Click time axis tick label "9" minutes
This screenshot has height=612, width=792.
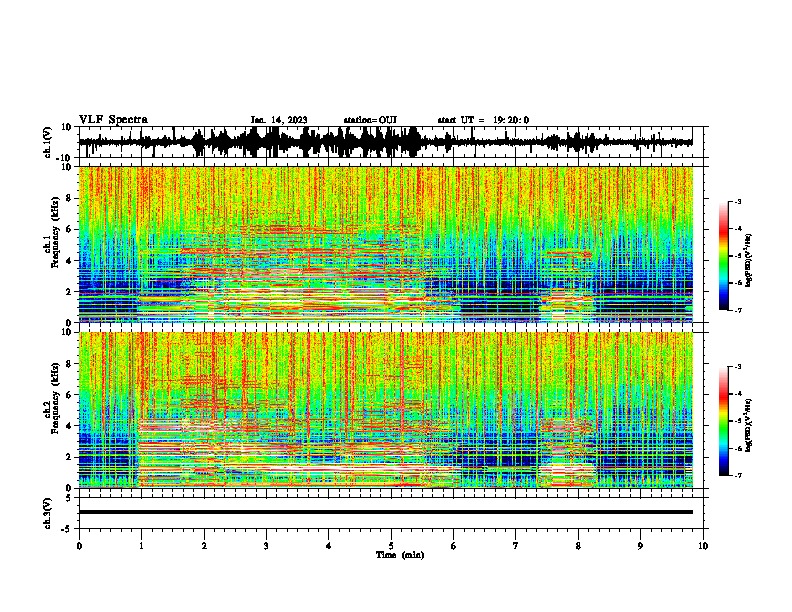coord(640,546)
